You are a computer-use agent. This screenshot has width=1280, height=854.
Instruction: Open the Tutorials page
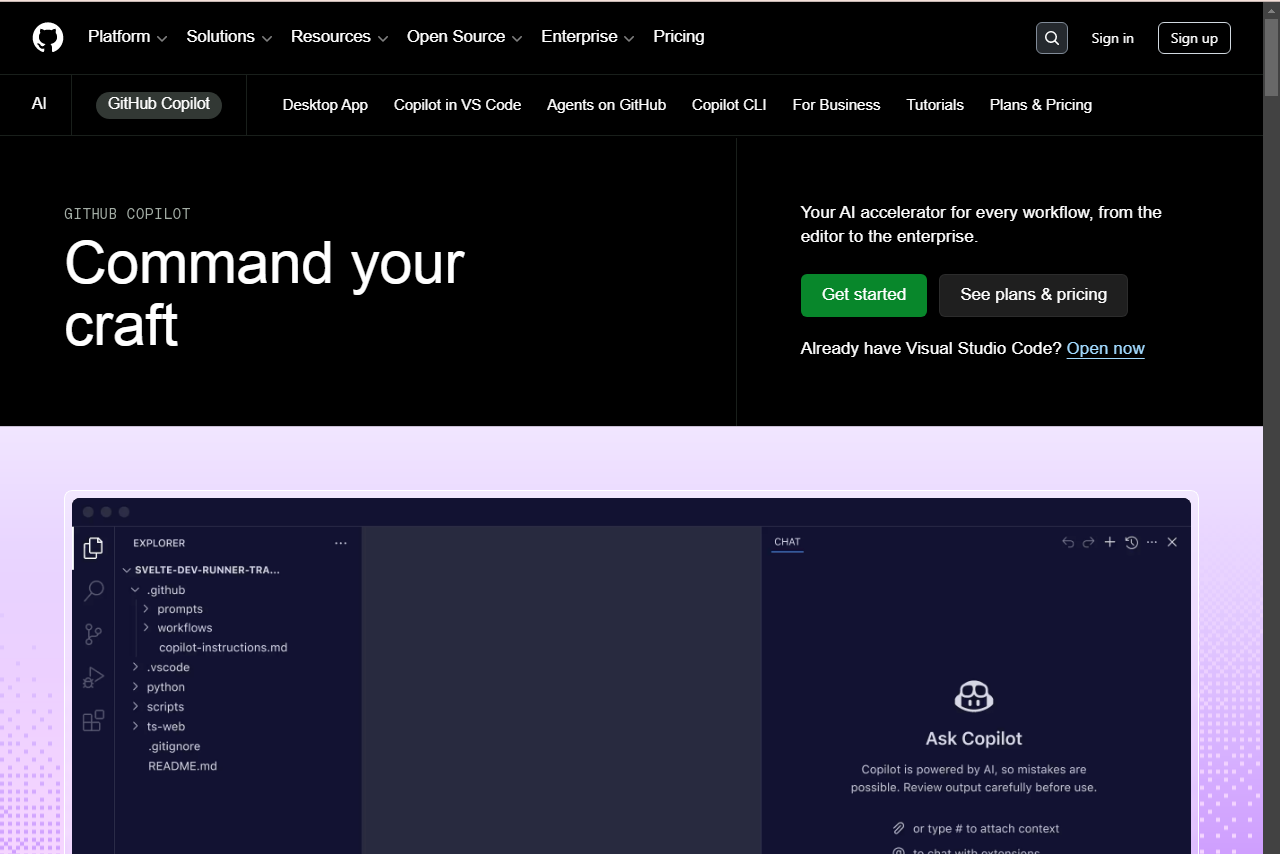click(x=935, y=105)
